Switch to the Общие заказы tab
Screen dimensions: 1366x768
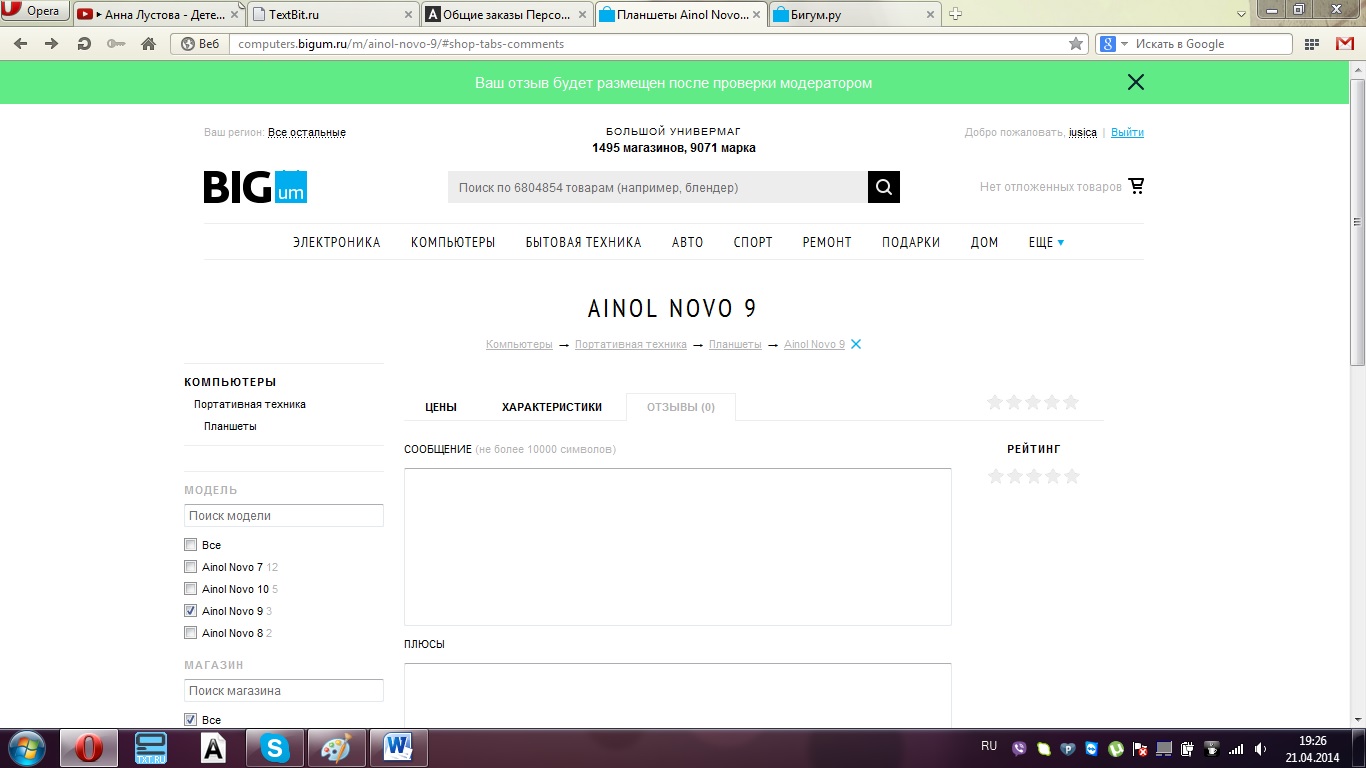506,15
